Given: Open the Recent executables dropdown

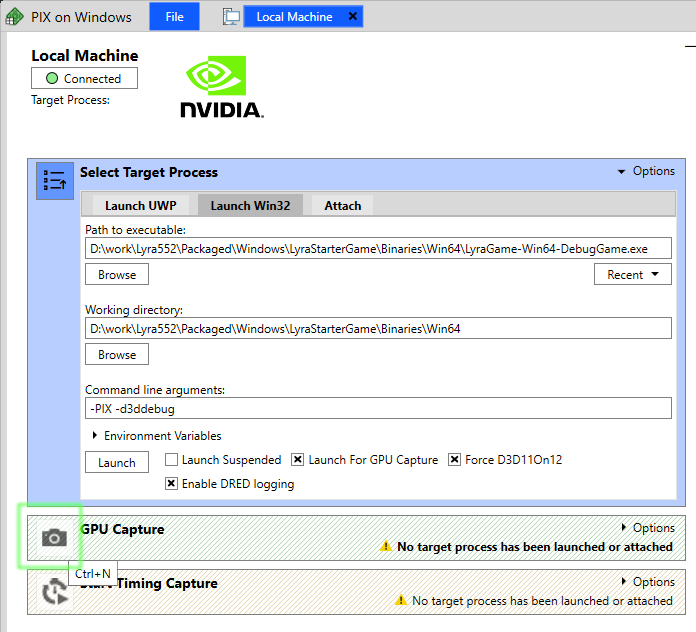Looking at the screenshot, I should point(633,275).
